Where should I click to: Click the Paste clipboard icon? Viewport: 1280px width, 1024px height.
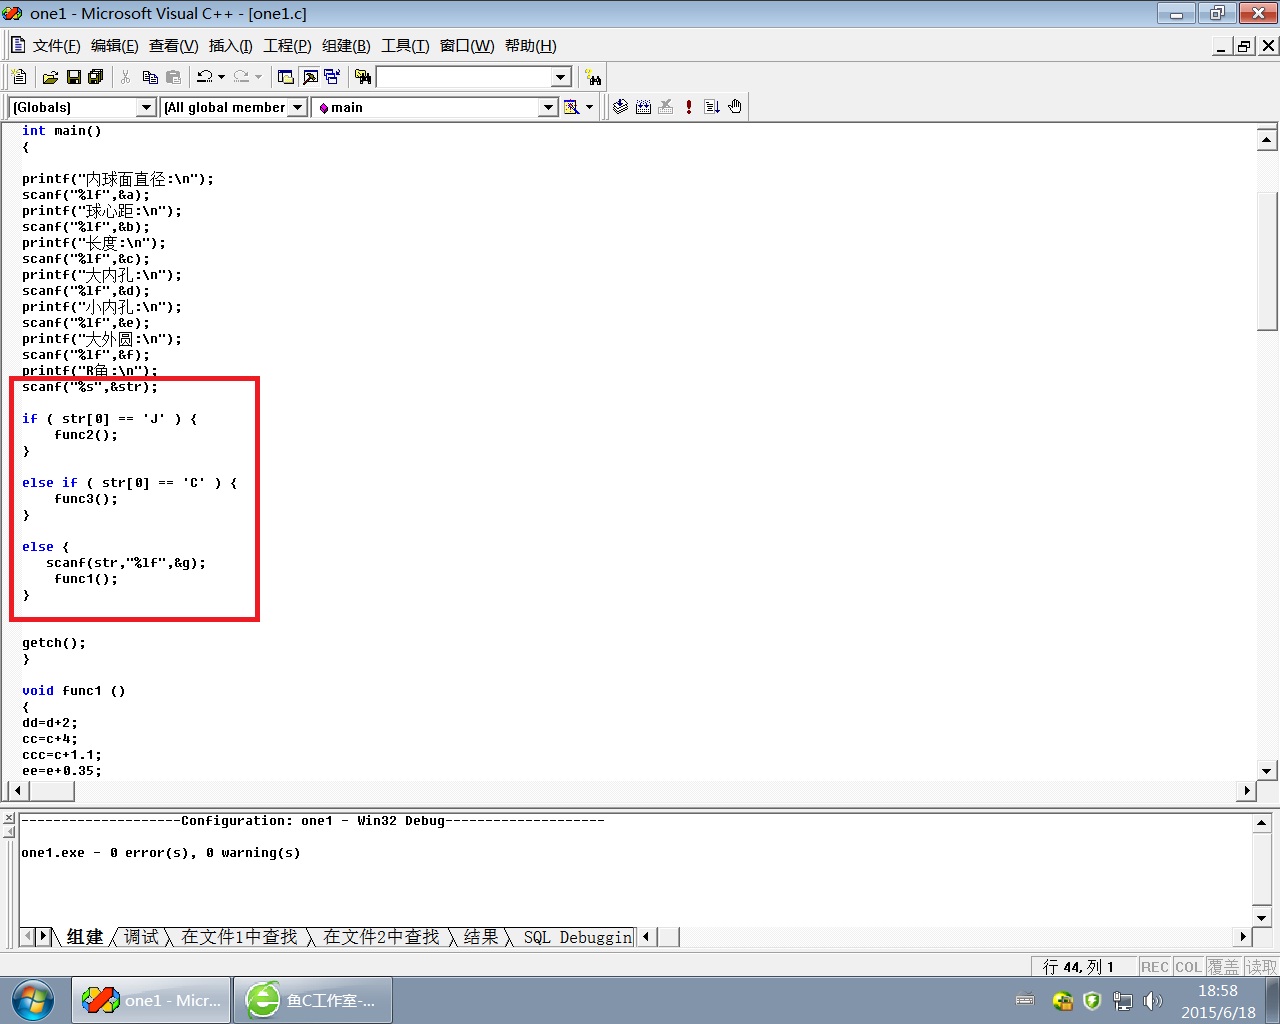173,77
